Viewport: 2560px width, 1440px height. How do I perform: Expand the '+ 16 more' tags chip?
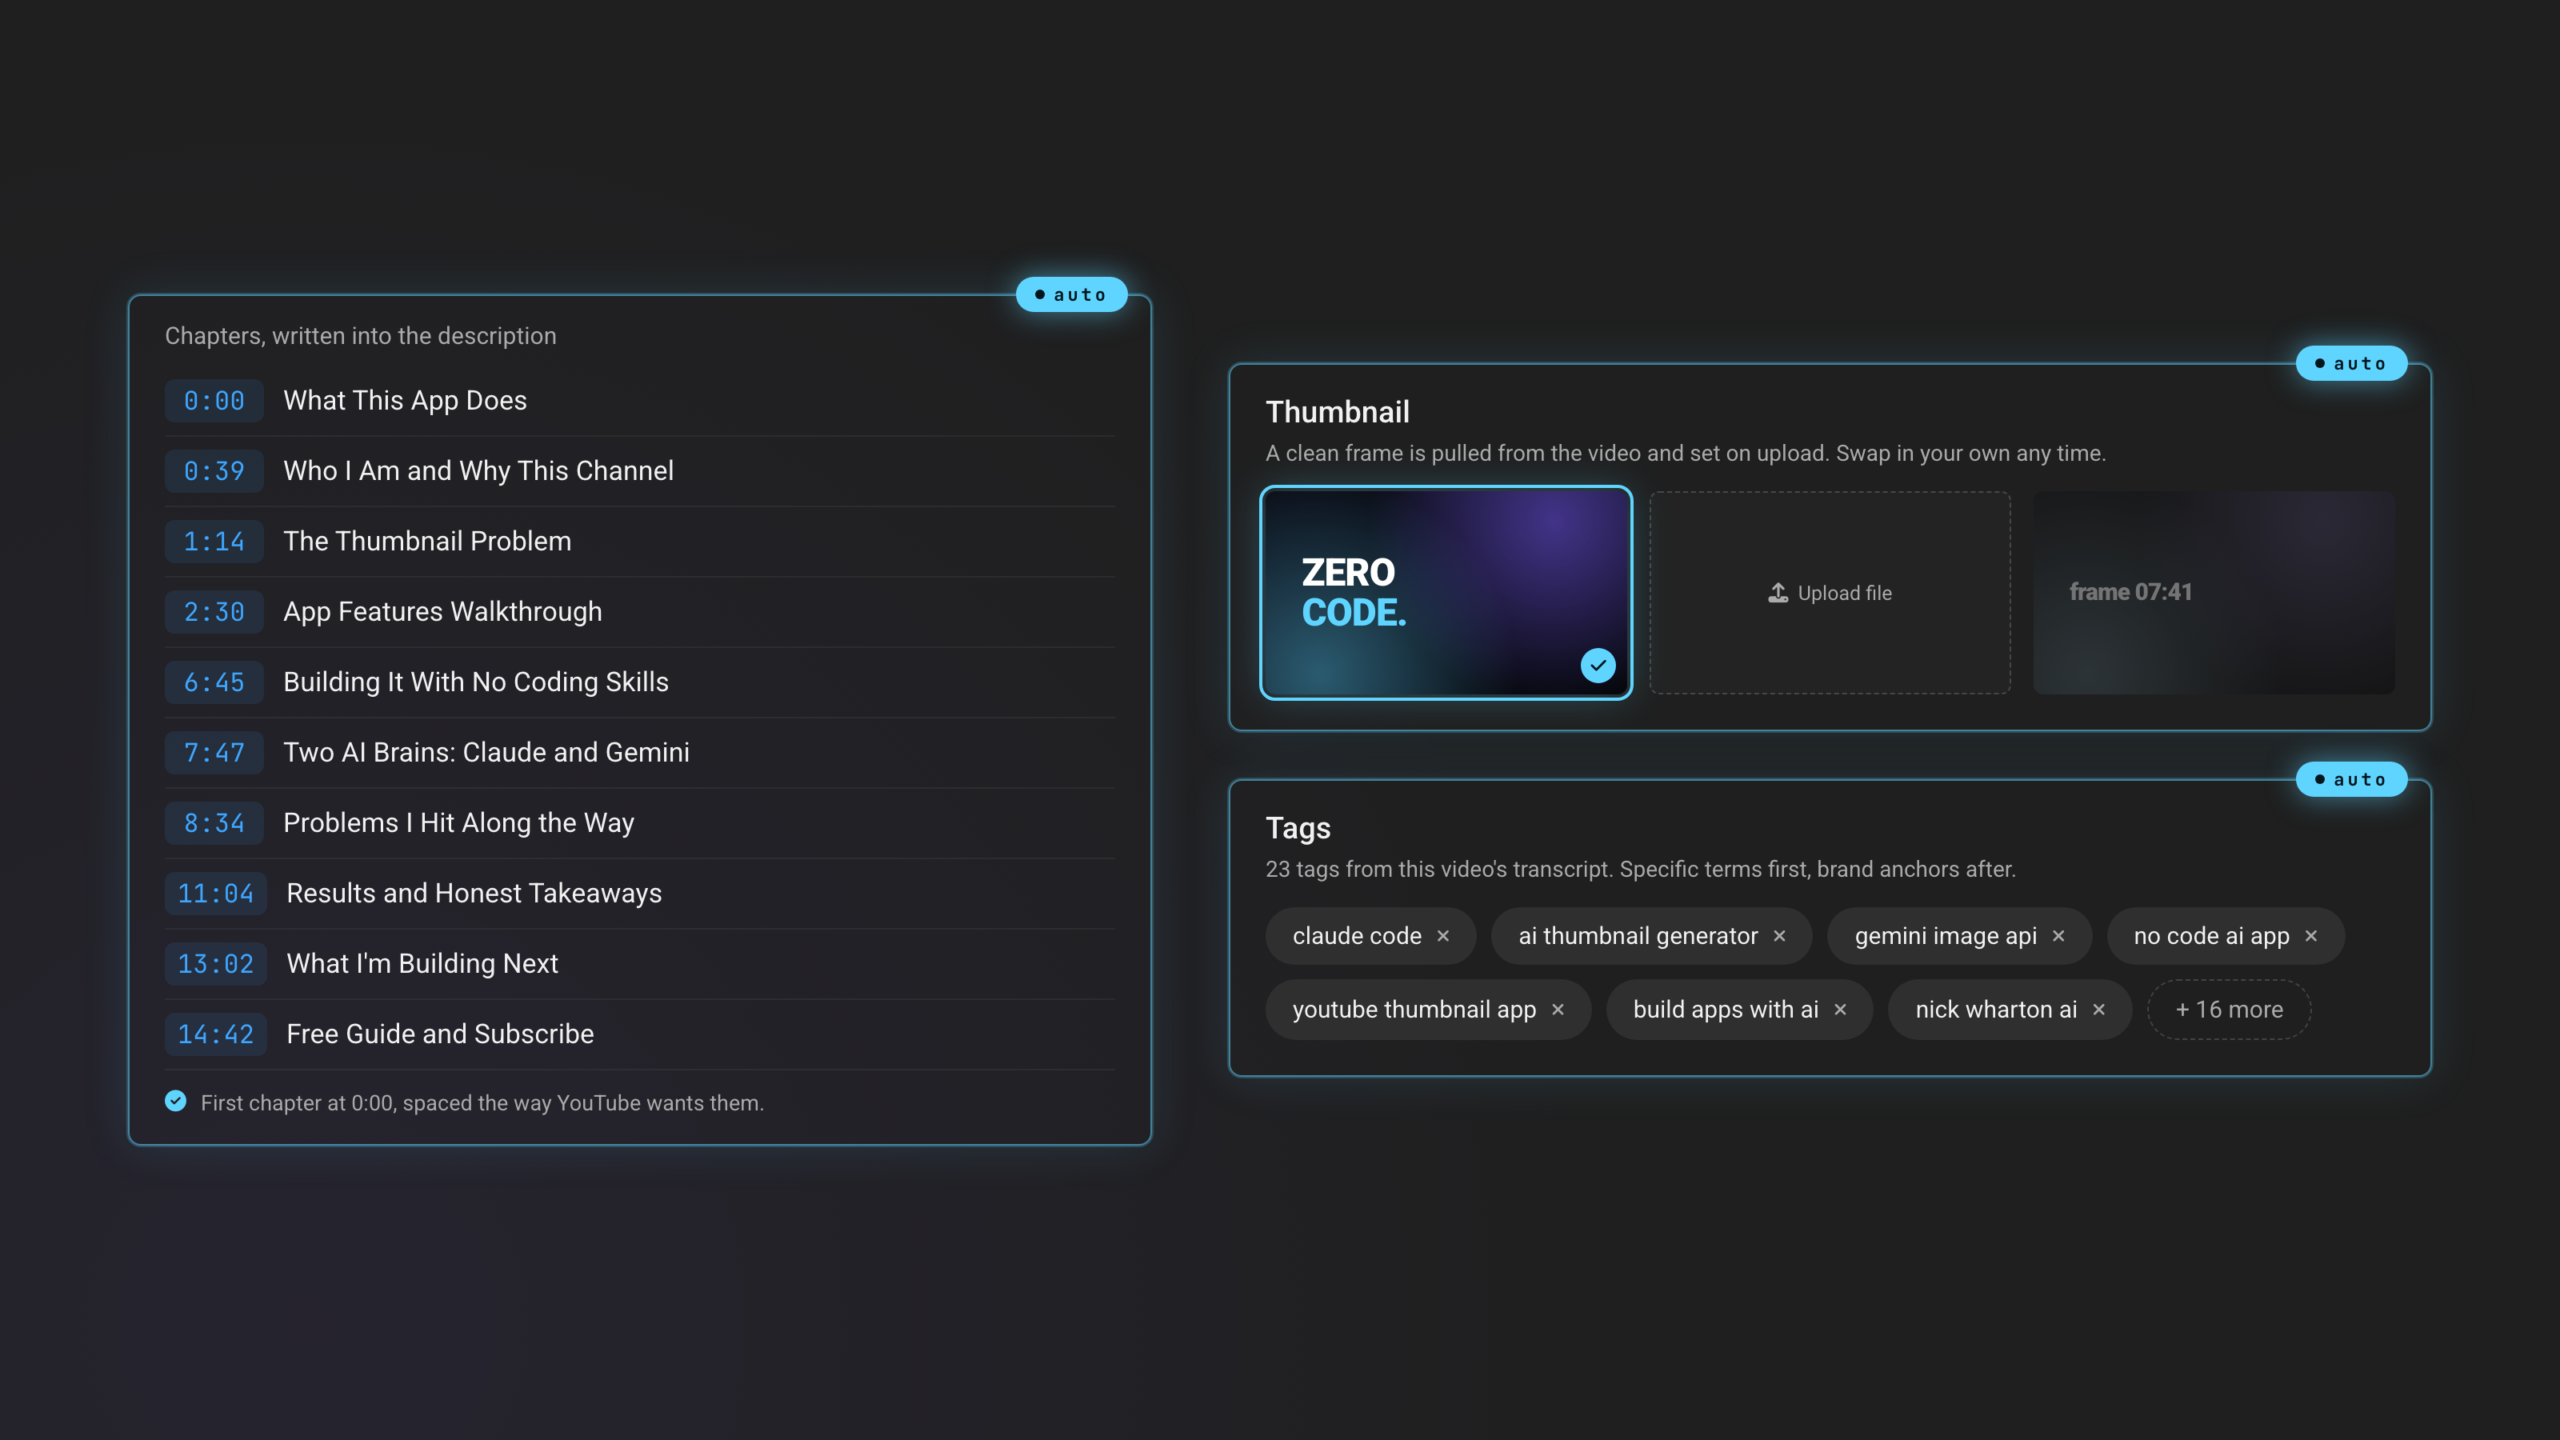[x=2229, y=1010]
